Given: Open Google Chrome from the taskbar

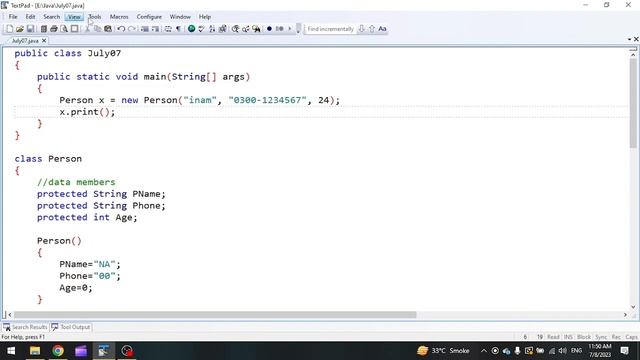Looking at the screenshot, I should coord(58,351).
